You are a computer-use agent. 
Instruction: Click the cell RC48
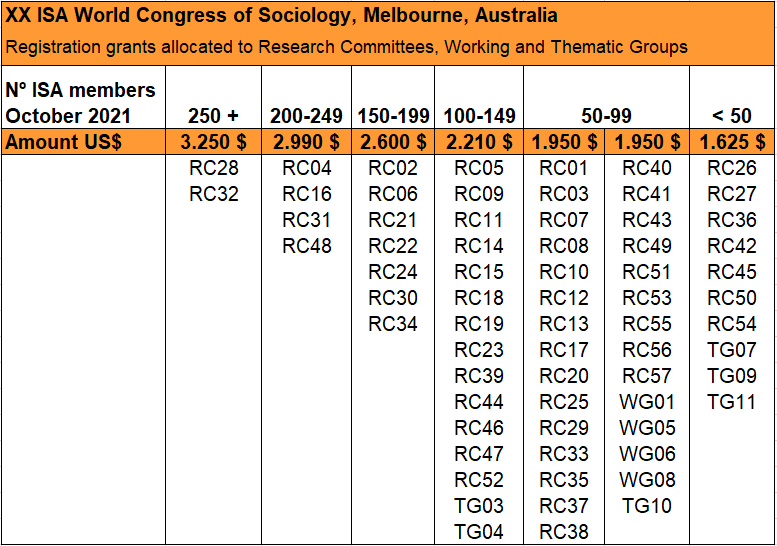tap(306, 246)
